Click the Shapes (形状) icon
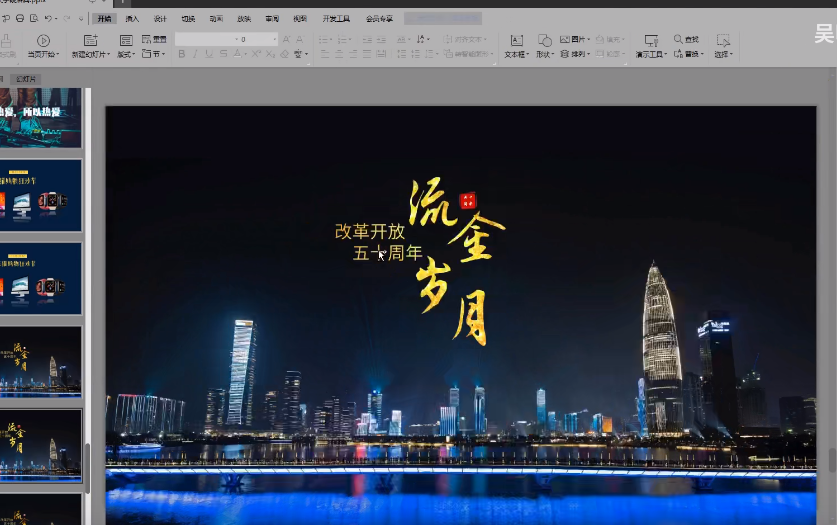This screenshot has height=525, width=837. 544,41
